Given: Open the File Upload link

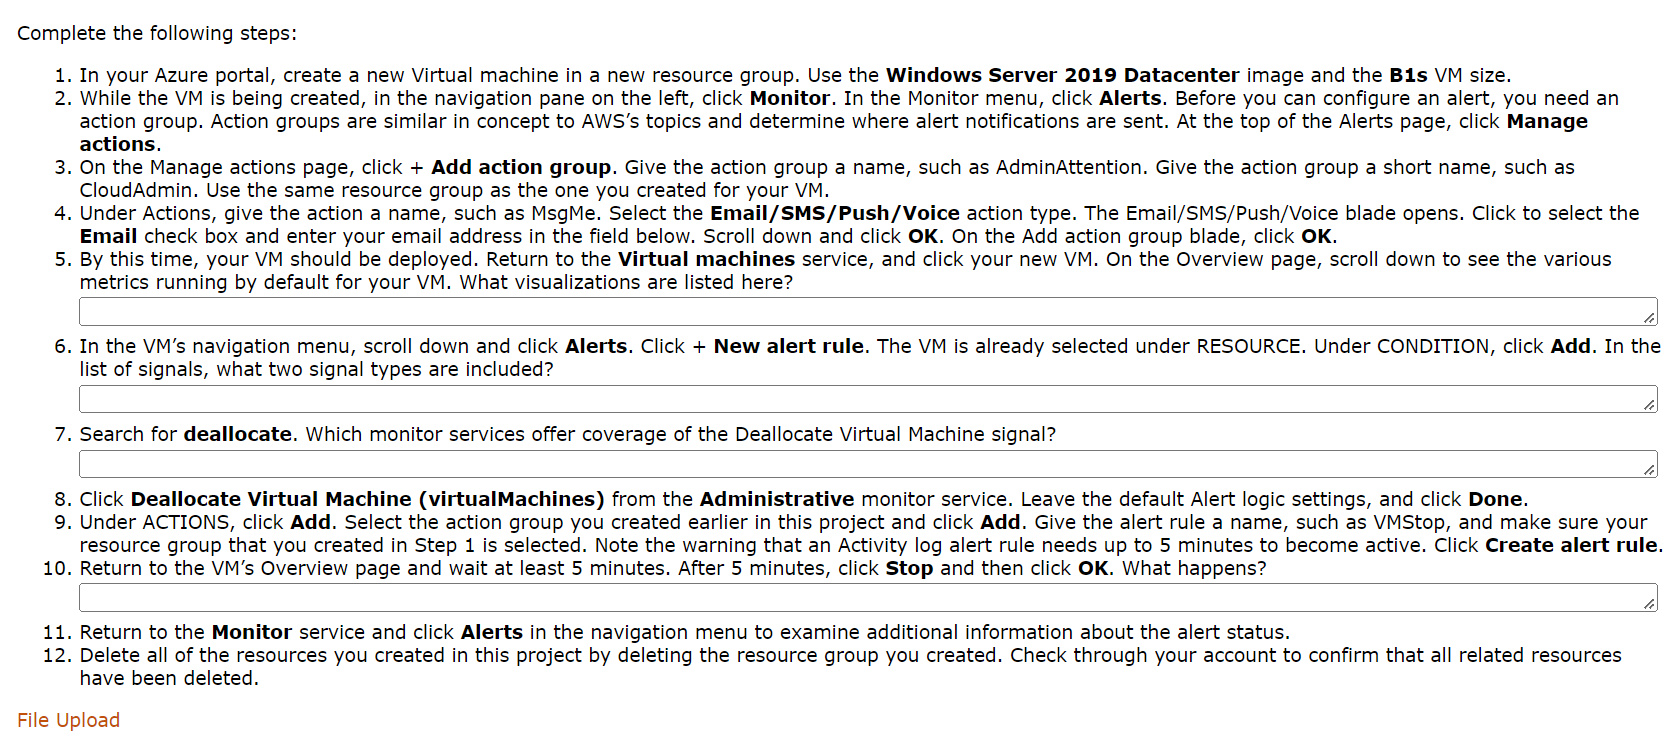Looking at the screenshot, I should (68, 720).
